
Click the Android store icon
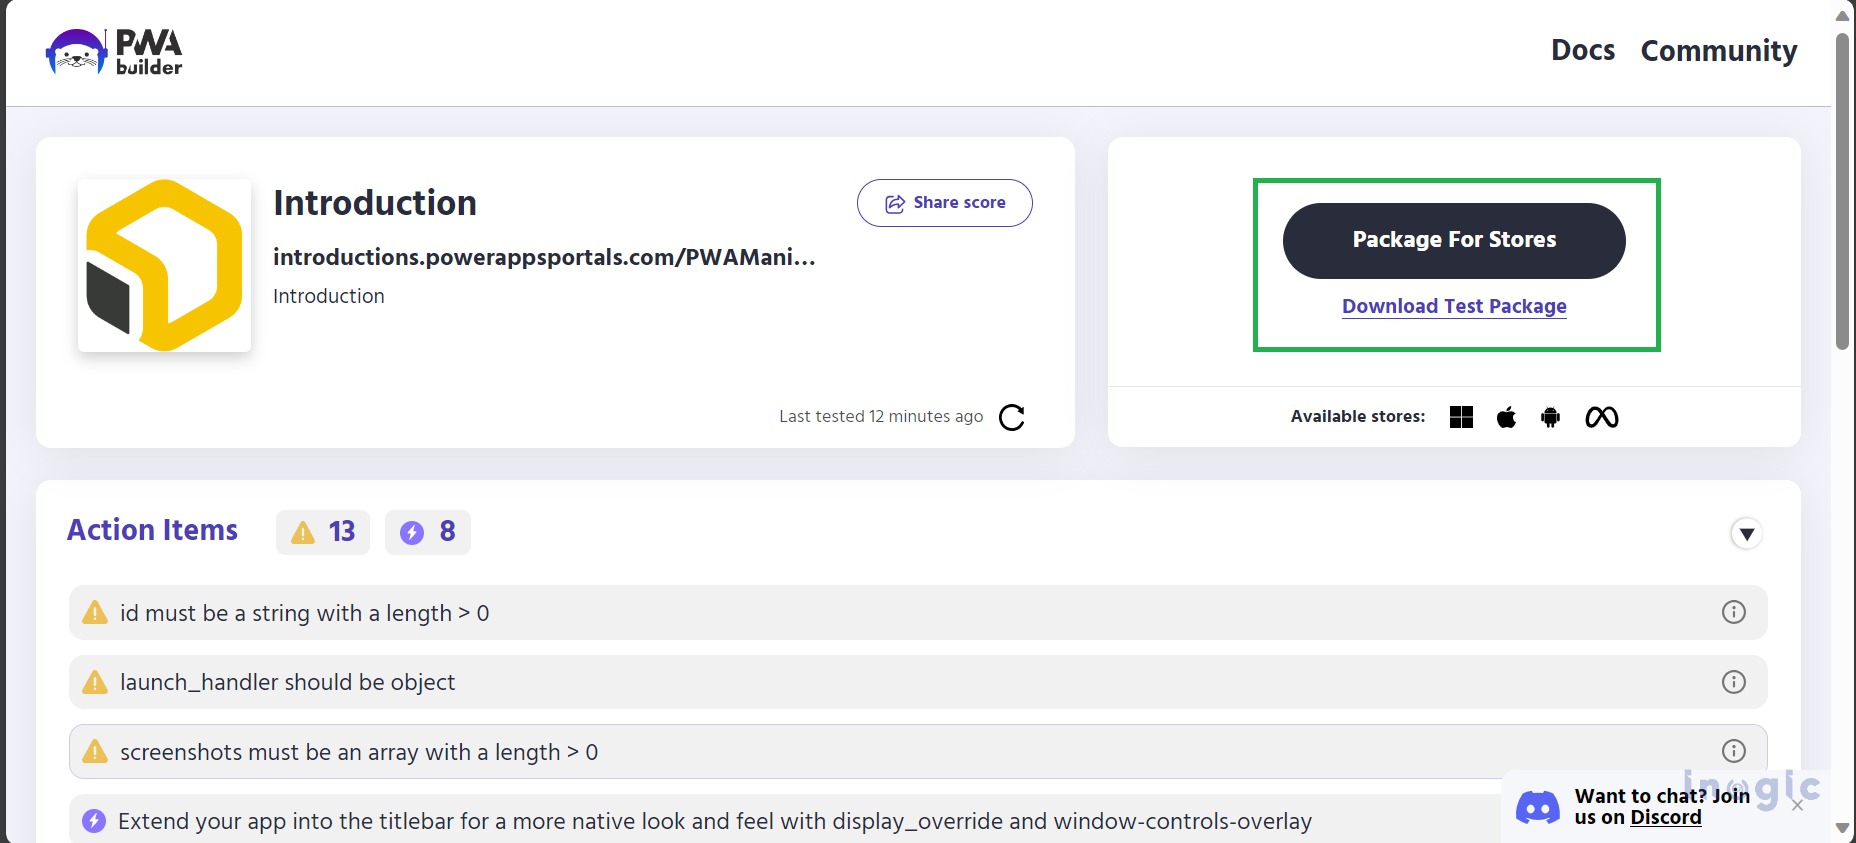(x=1550, y=417)
